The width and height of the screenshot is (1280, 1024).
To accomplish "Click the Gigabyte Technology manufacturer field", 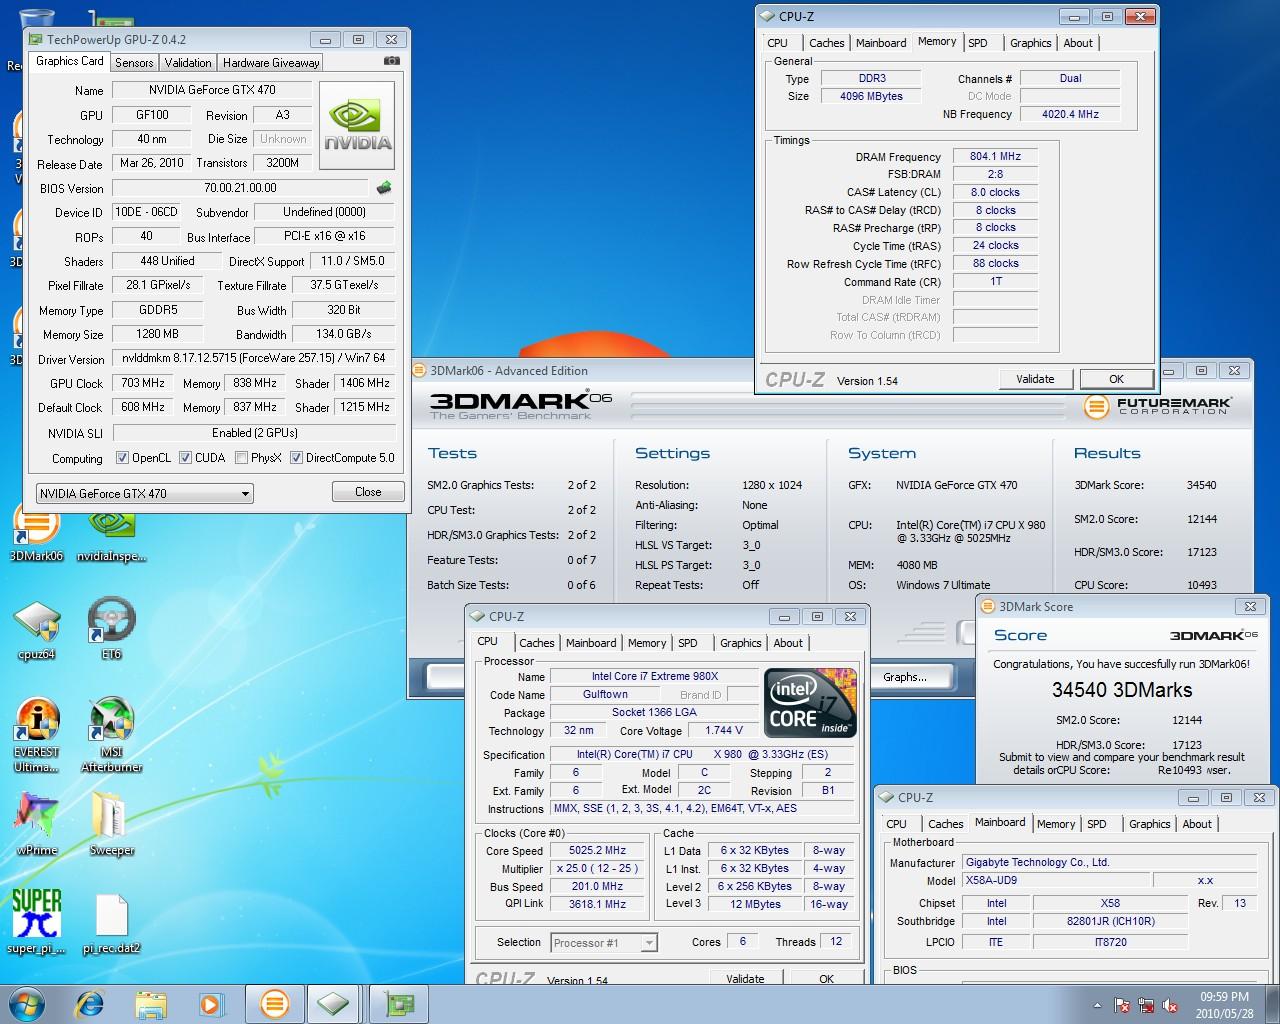I will pyautogui.click(x=1109, y=862).
